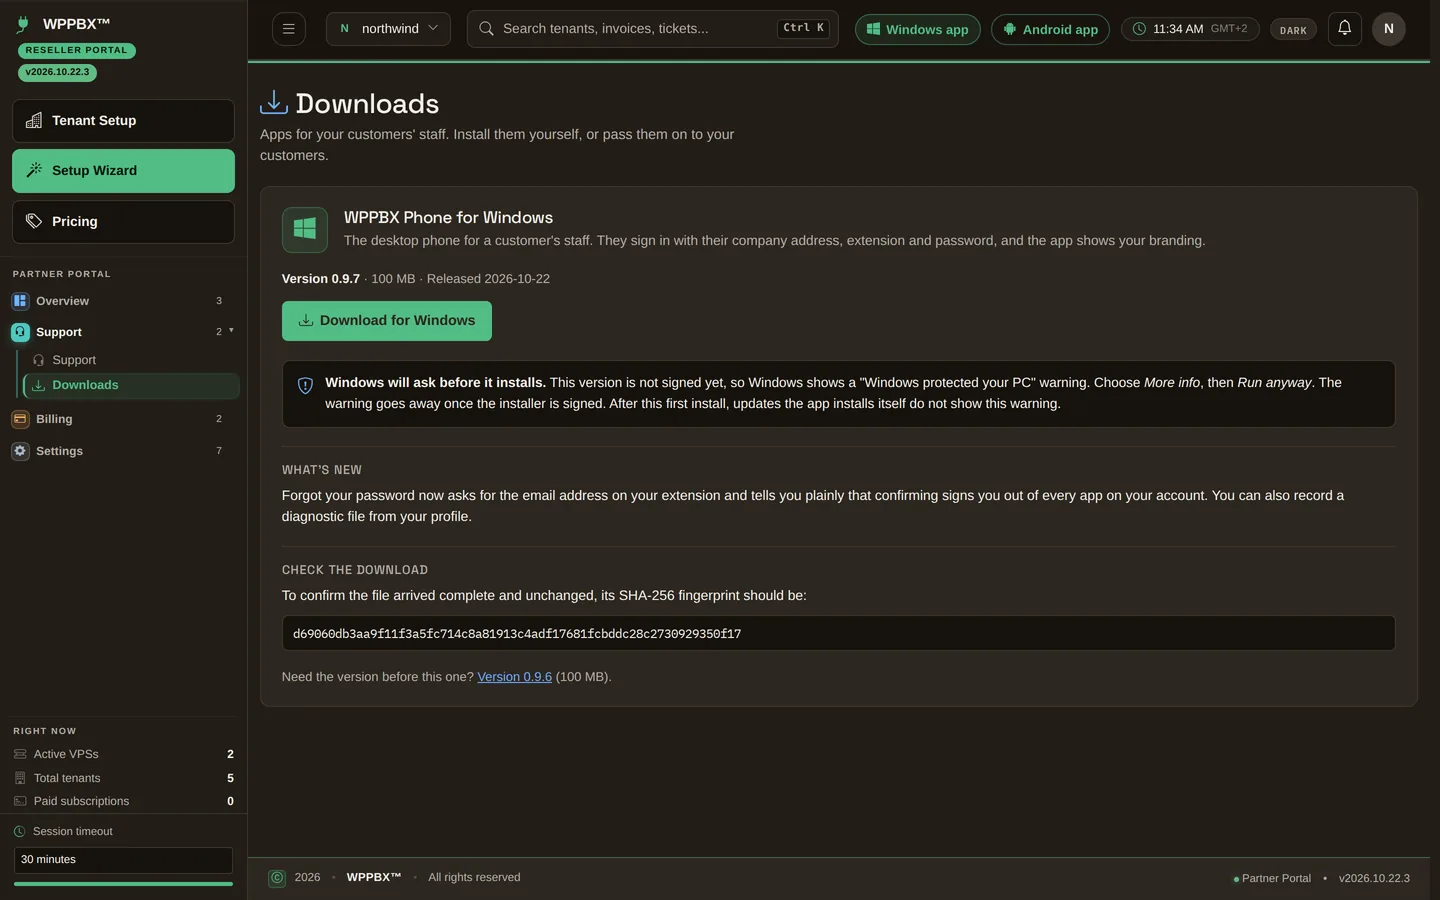Click the Billing card icon
This screenshot has height=900, width=1440.
tap(20, 419)
